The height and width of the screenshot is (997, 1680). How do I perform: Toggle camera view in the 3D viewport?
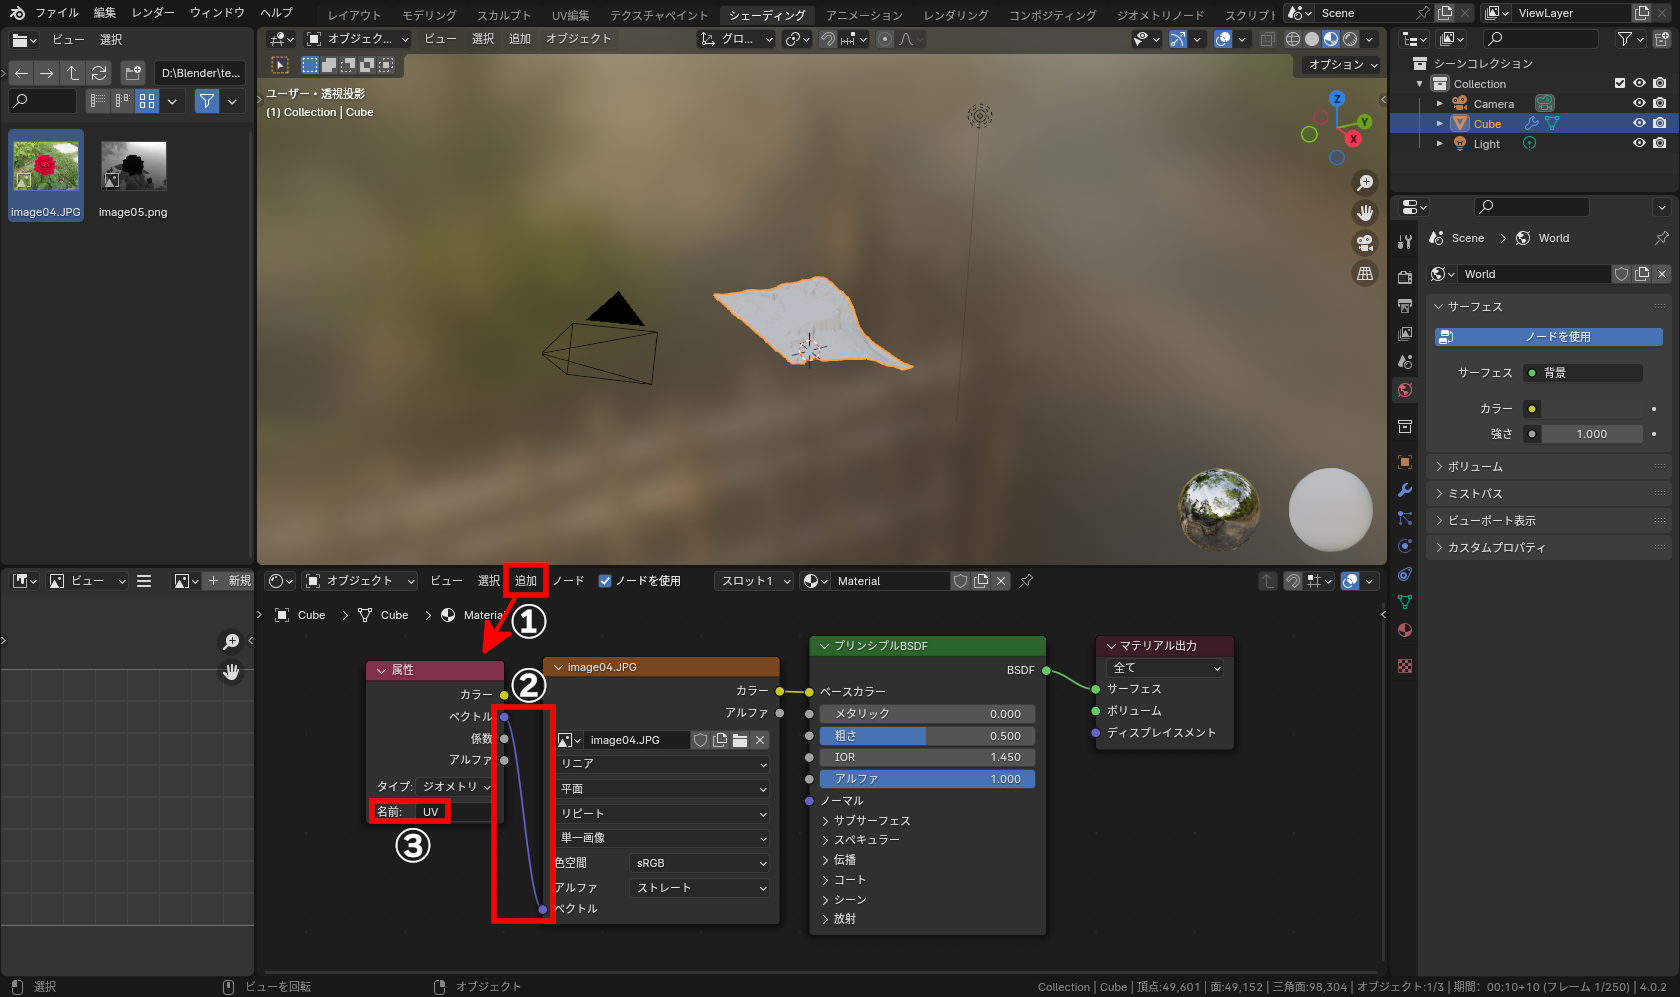tap(1365, 243)
